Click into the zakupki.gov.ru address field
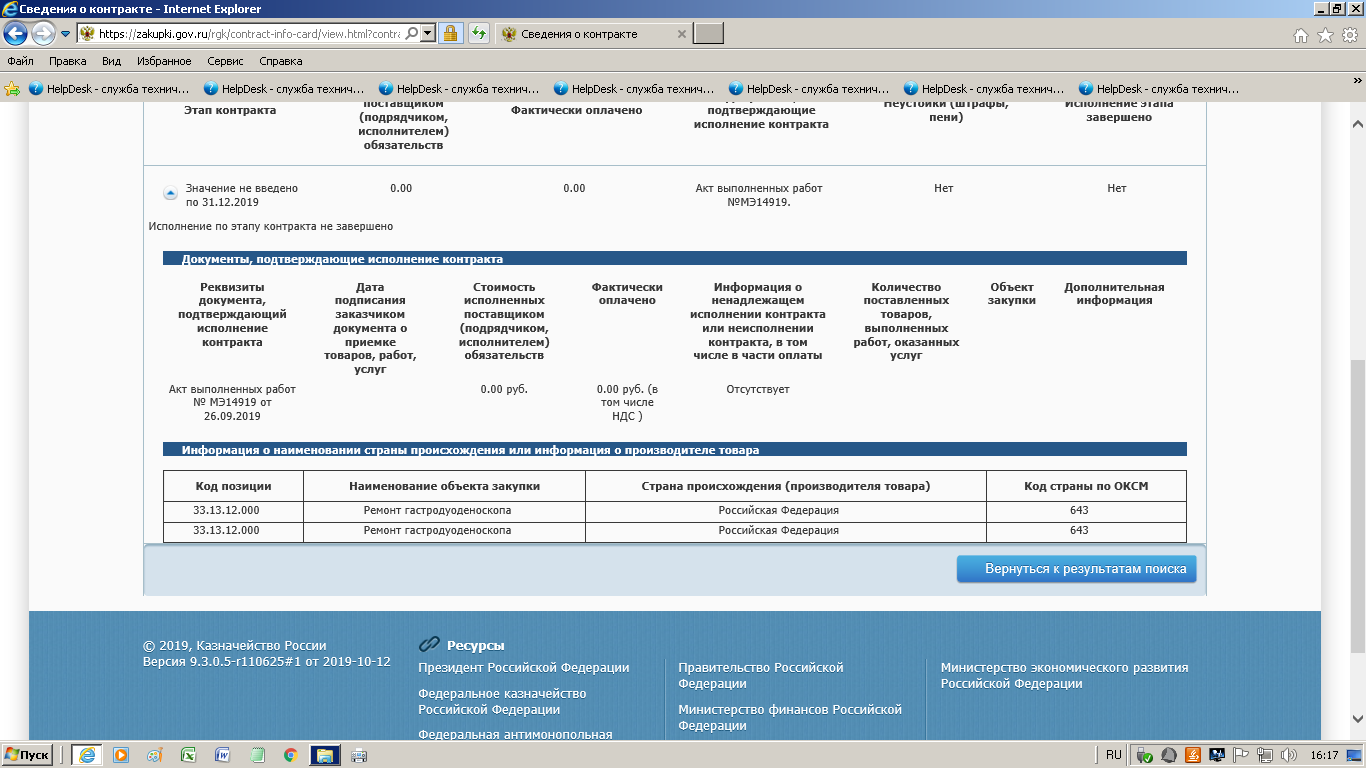The width and height of the screenshot is (1366, 768). 249,34
